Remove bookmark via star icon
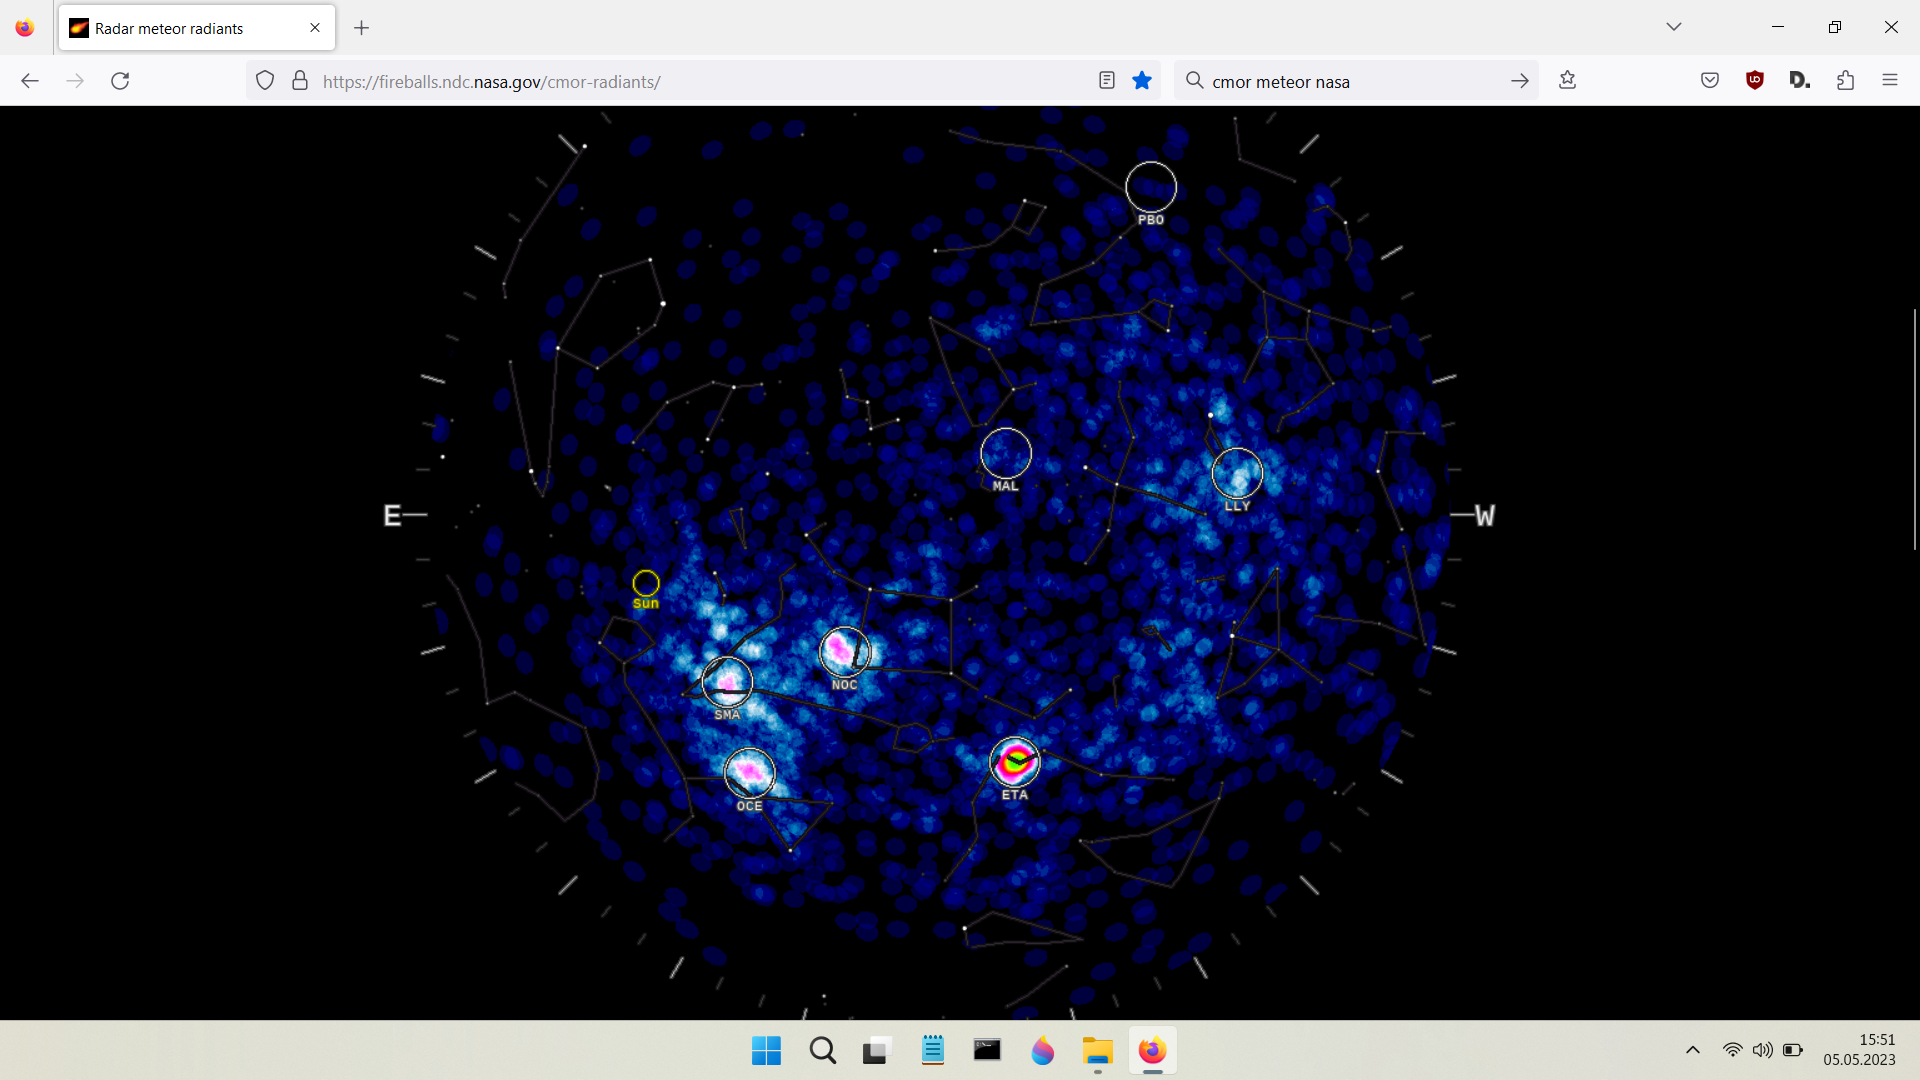Viewport: 1920px width, 1080px height. tap(1142, 81)
